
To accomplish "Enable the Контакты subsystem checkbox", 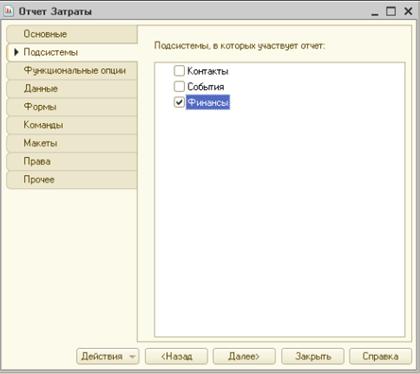I will coord(179,71).
